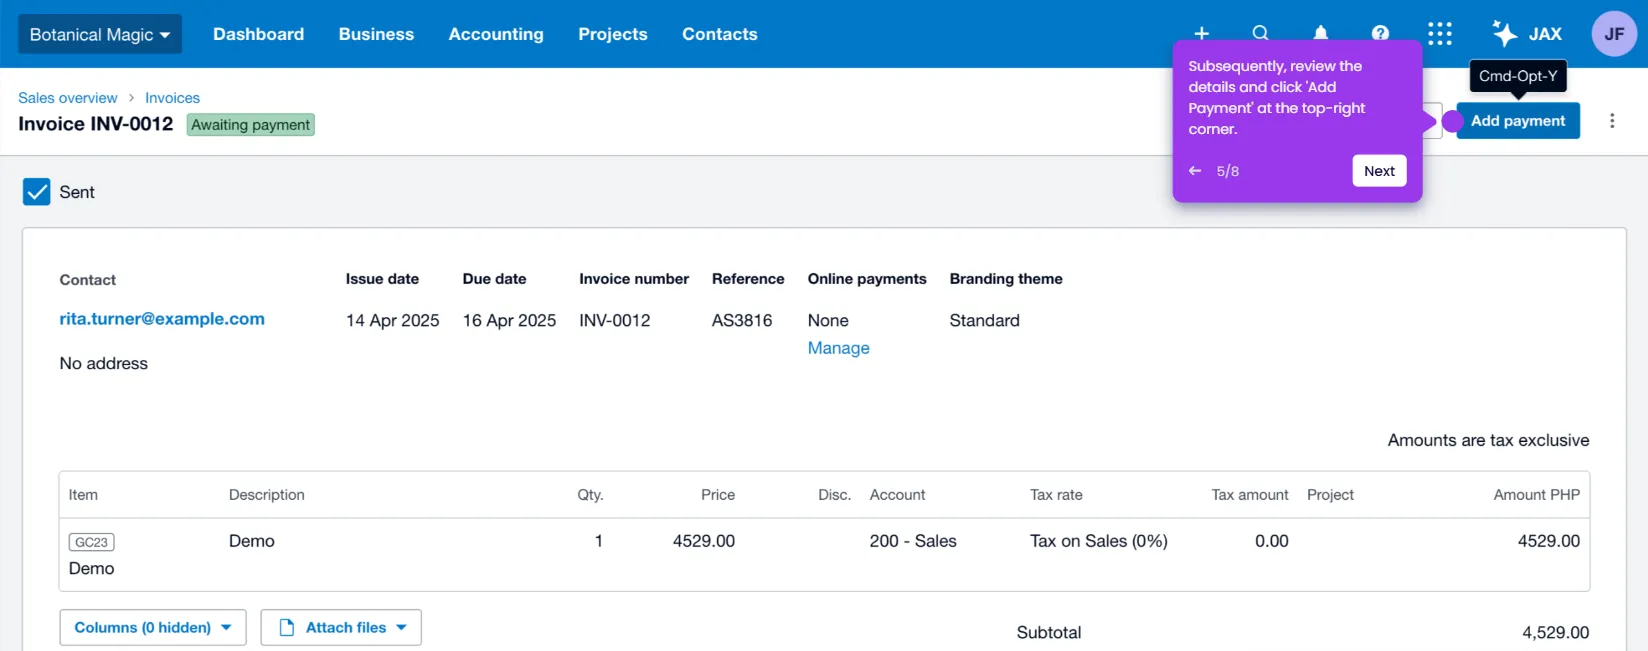The width and height of the screenshot is (1648, 651).
Task: Go to the Invoices breadcrumb
Action: click(x=172, y=98)
